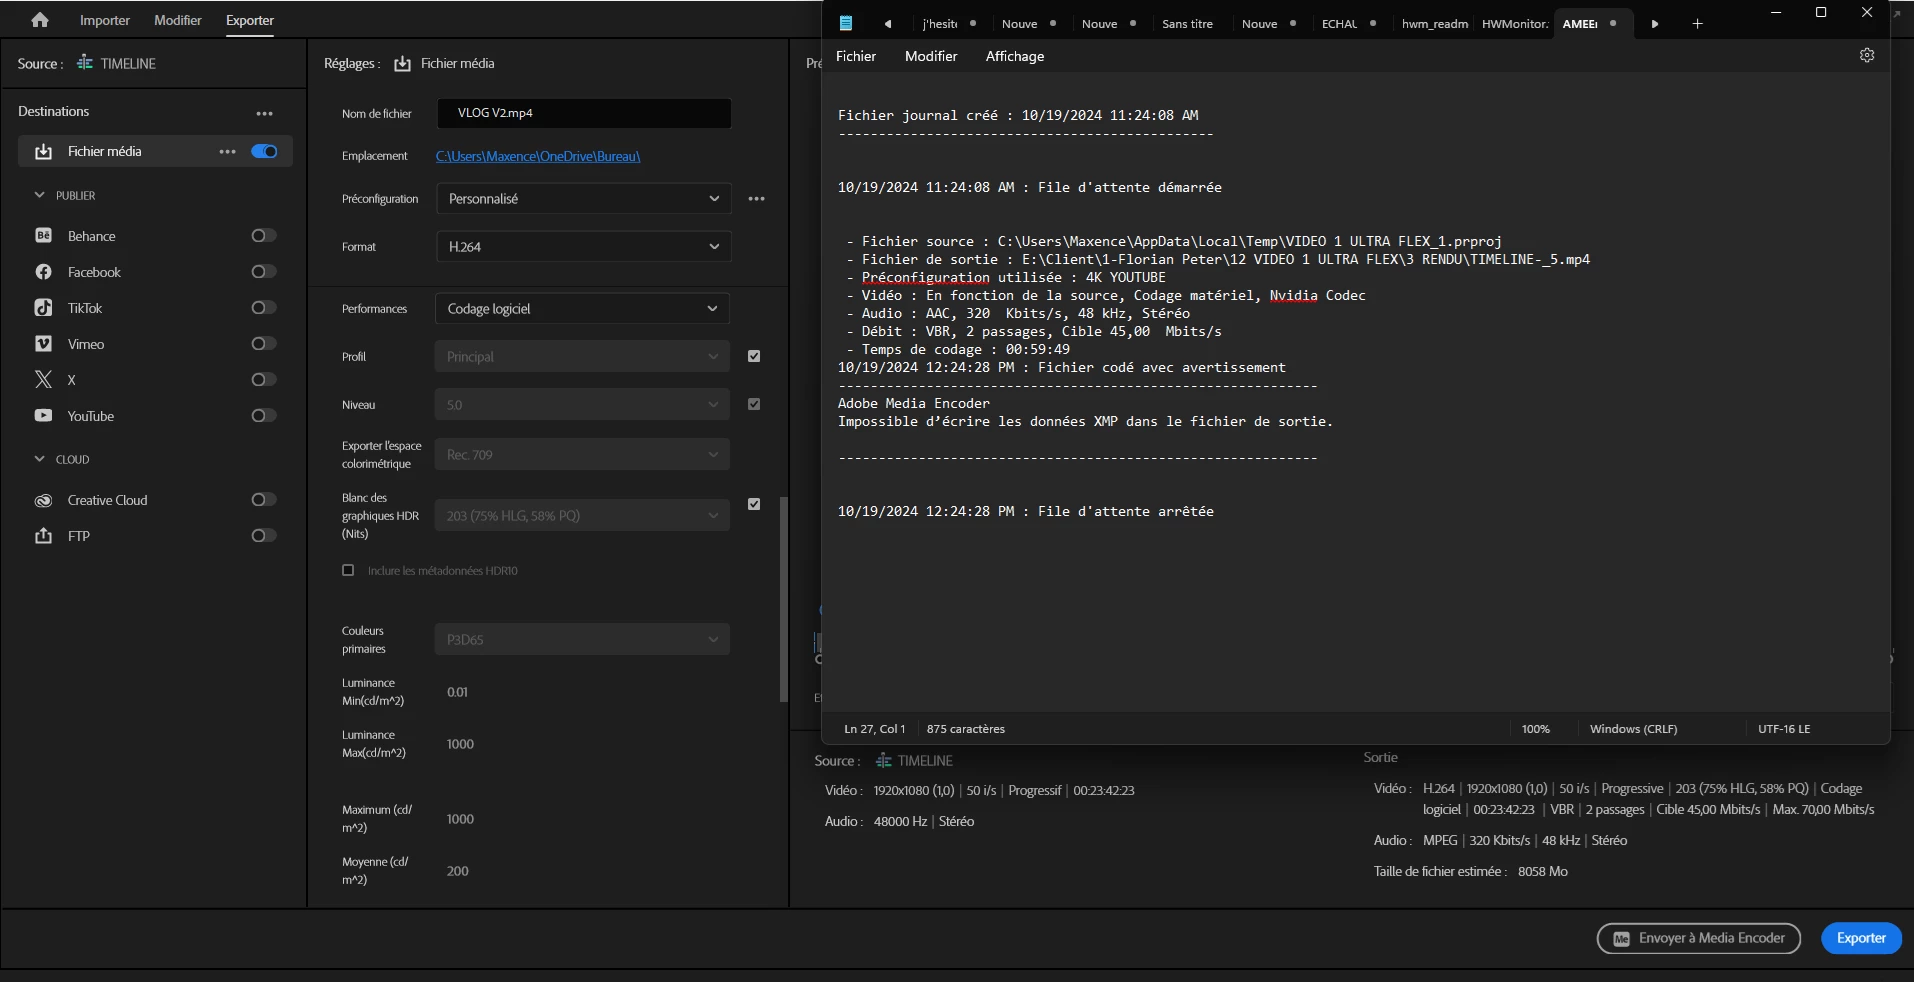
Task: Select the Exporter tab at top
Action: 250,20
